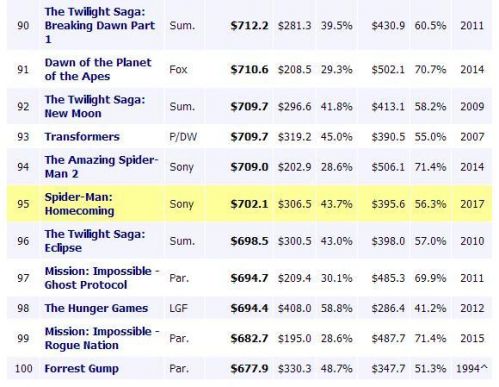Click The Twilight Saga: Eclipse title
Screen dimensions: 499x387
tap(95, 241)
